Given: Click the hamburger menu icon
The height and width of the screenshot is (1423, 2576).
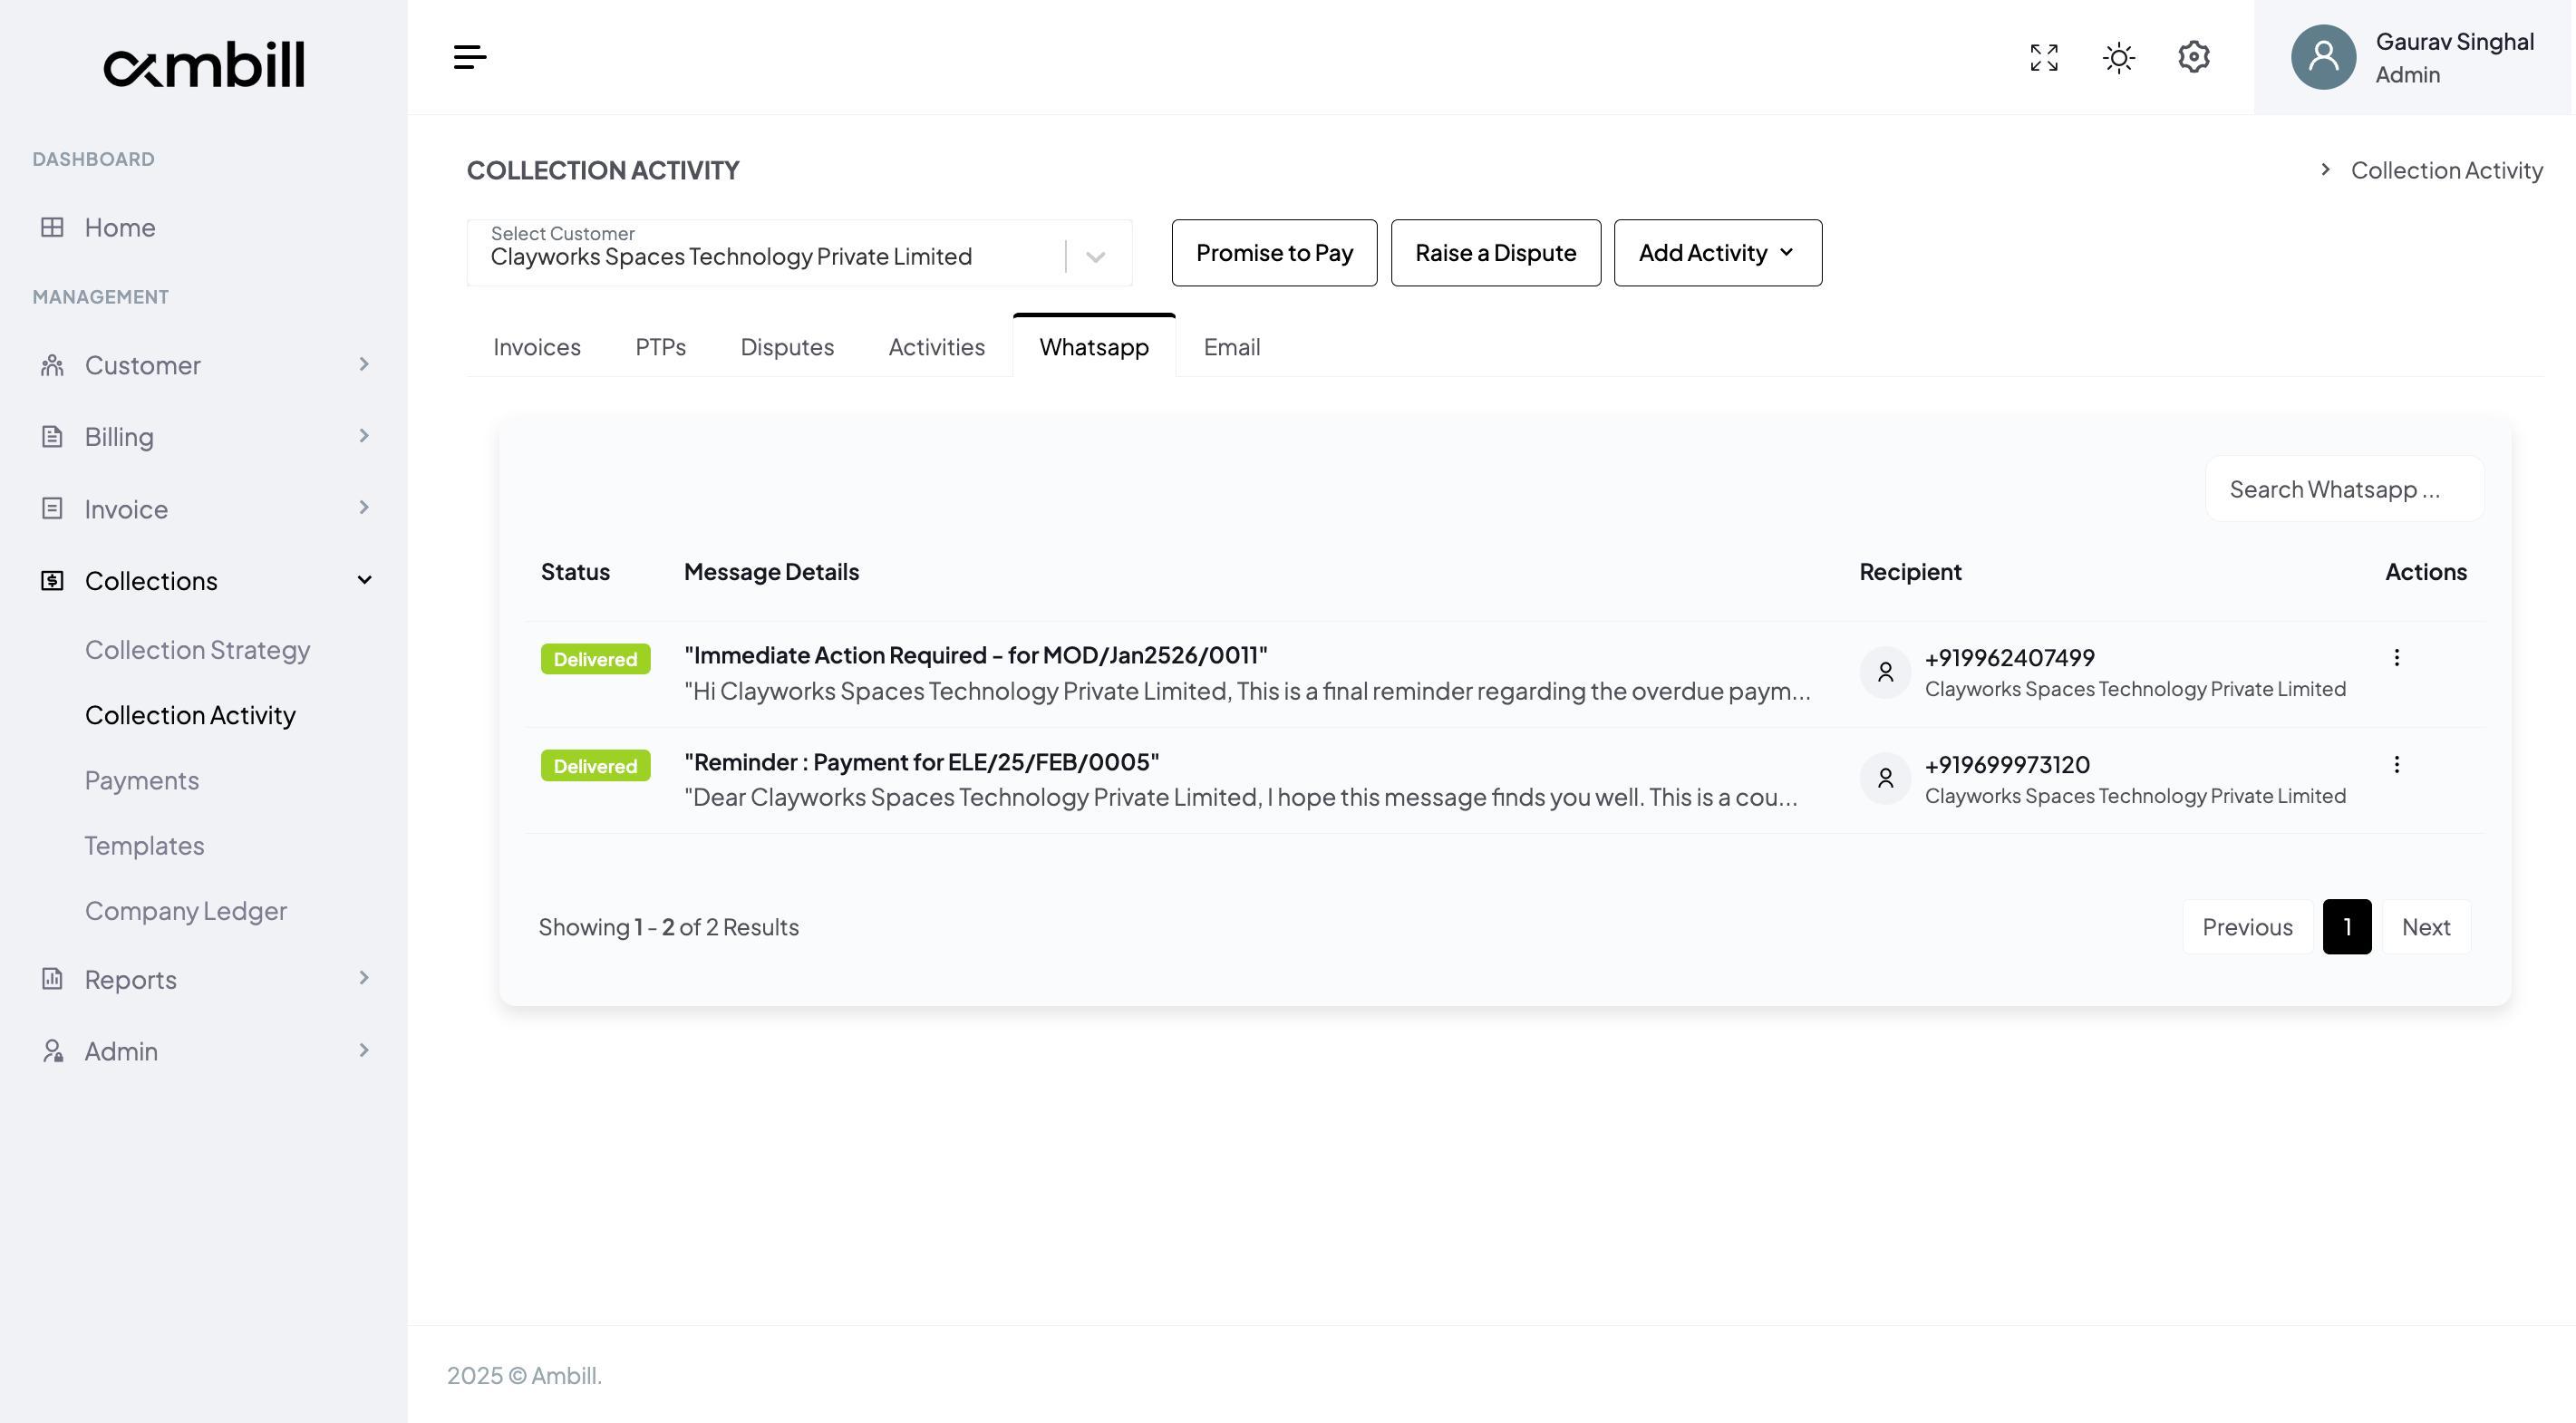Looking at the screenshot, I should 469,57.
